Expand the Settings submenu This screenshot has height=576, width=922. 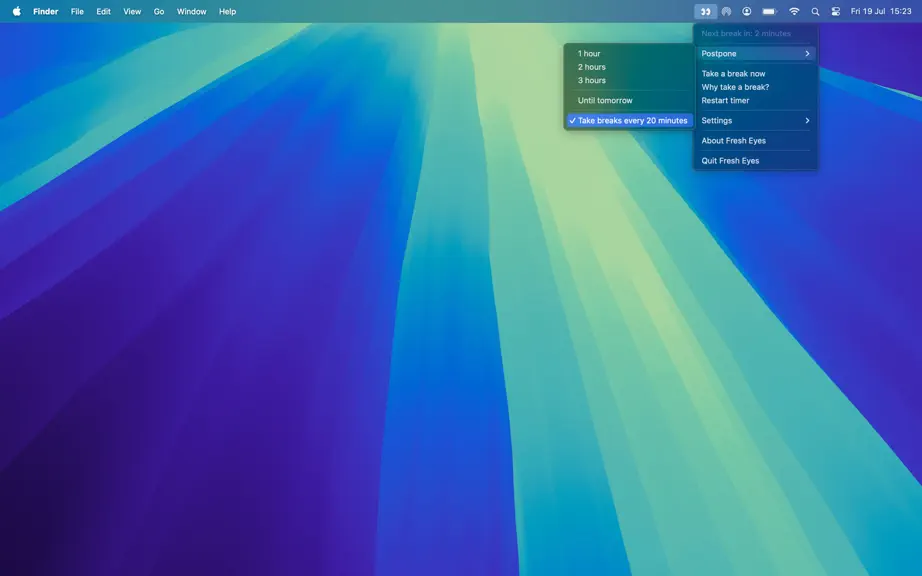pyautogui.click(x=755, y=120)
